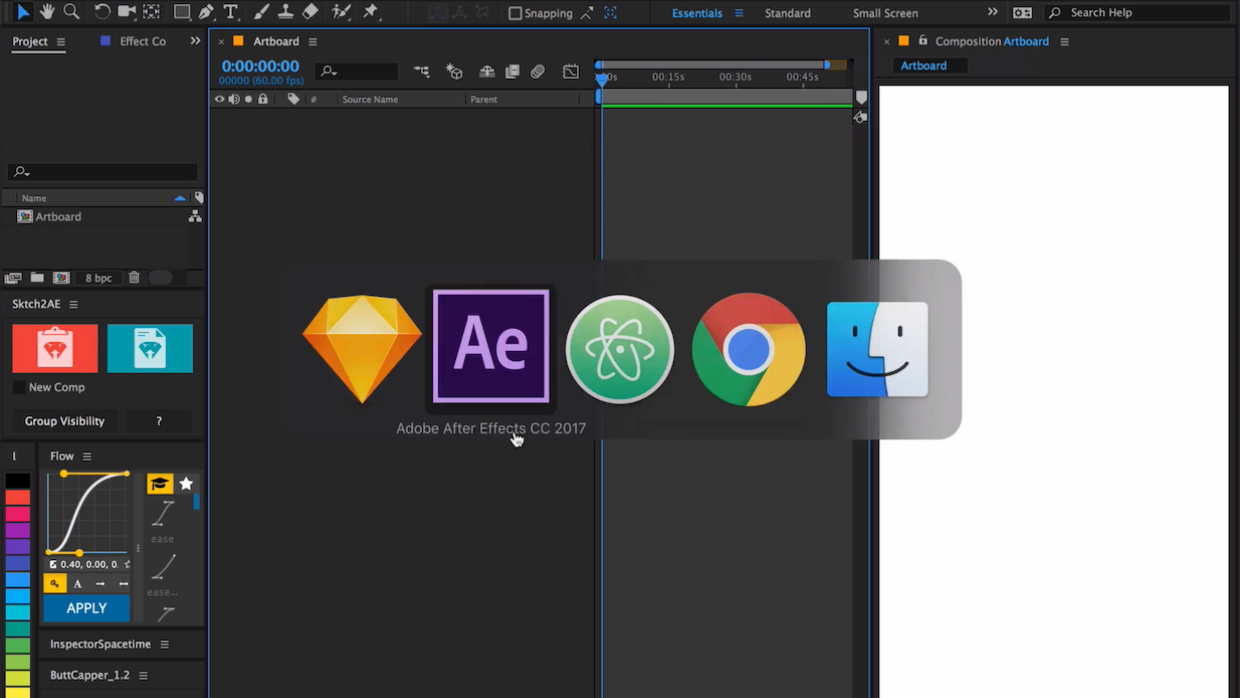Screen dimensions: 1240x698
Task: Switch to Finder in app switcher
Action: click(878, 350)
